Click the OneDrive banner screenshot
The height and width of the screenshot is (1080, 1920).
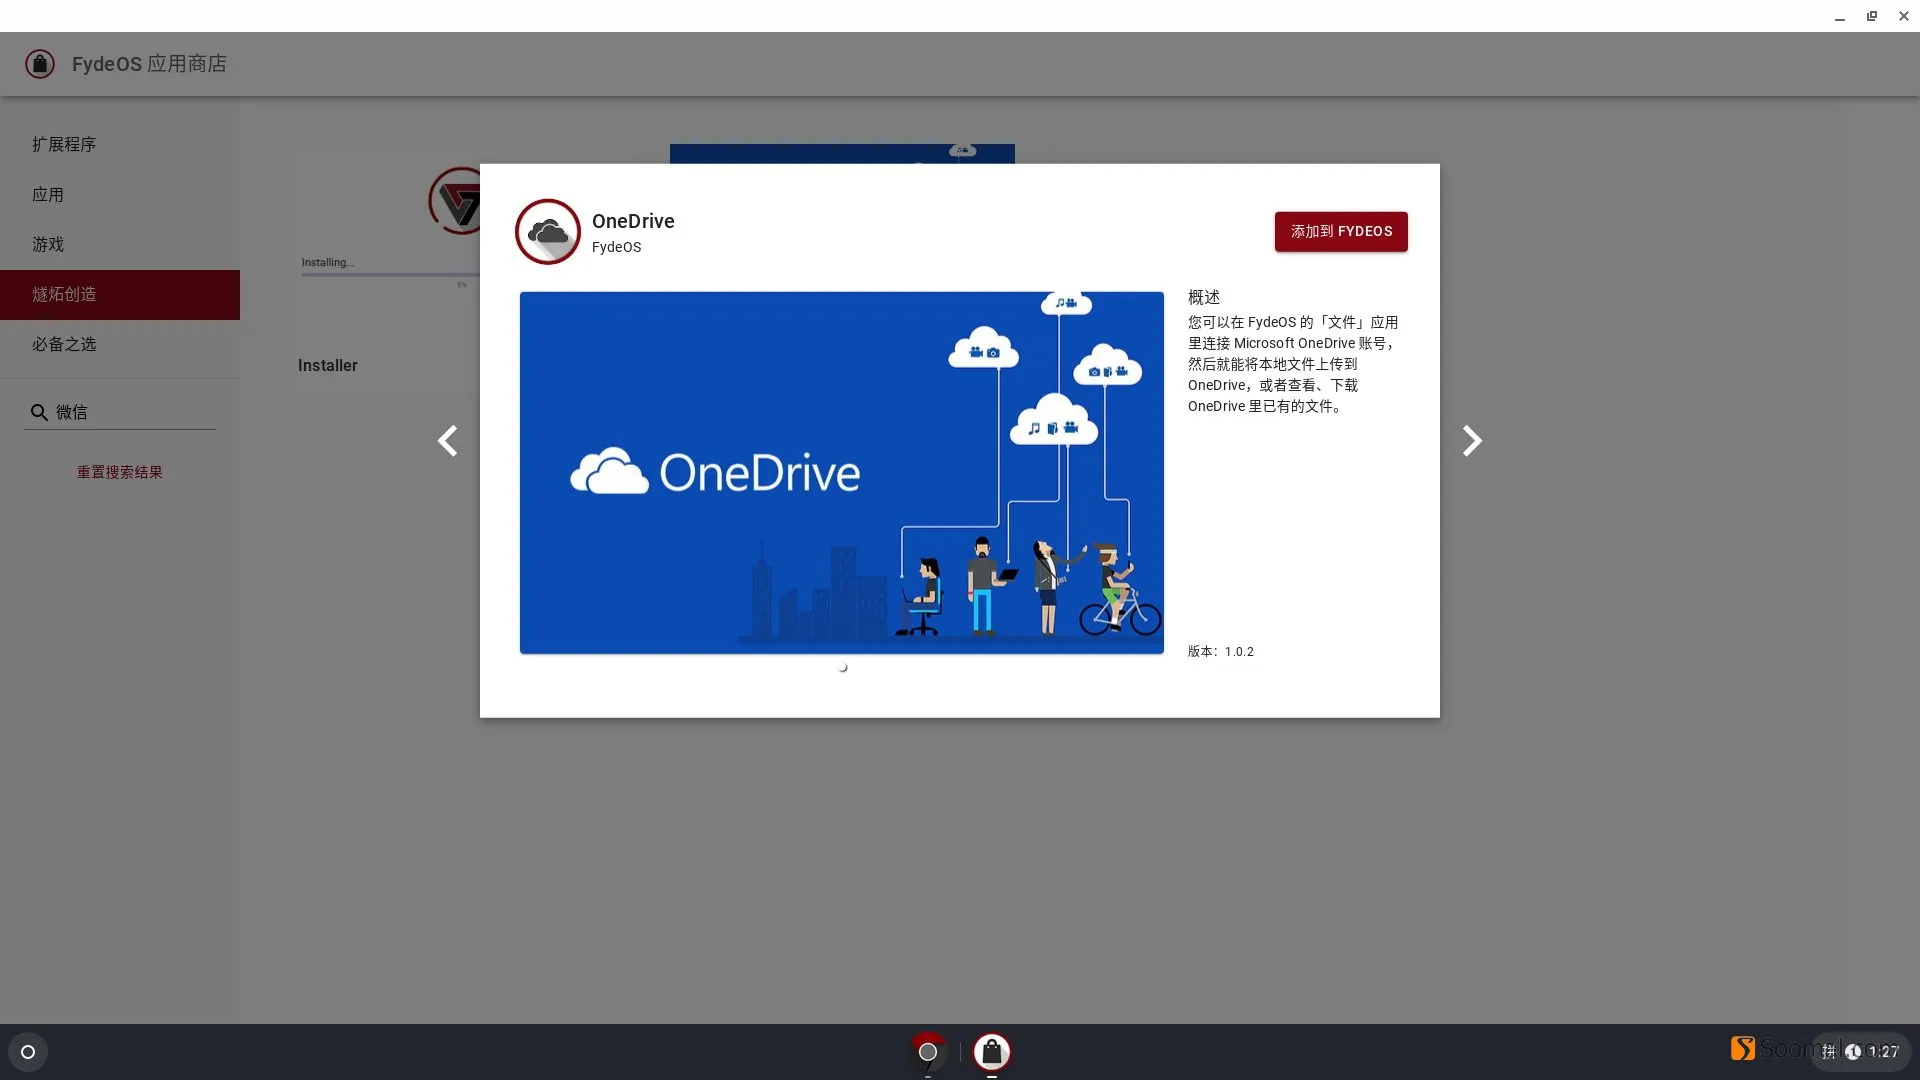point(842,473)
